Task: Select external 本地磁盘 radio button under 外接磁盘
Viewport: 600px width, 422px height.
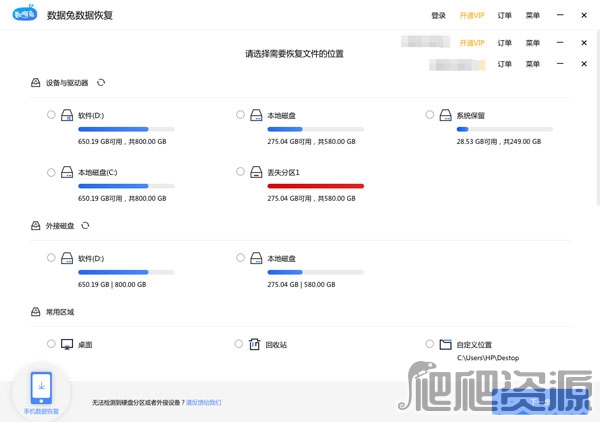Action: [x=240, y=257]
